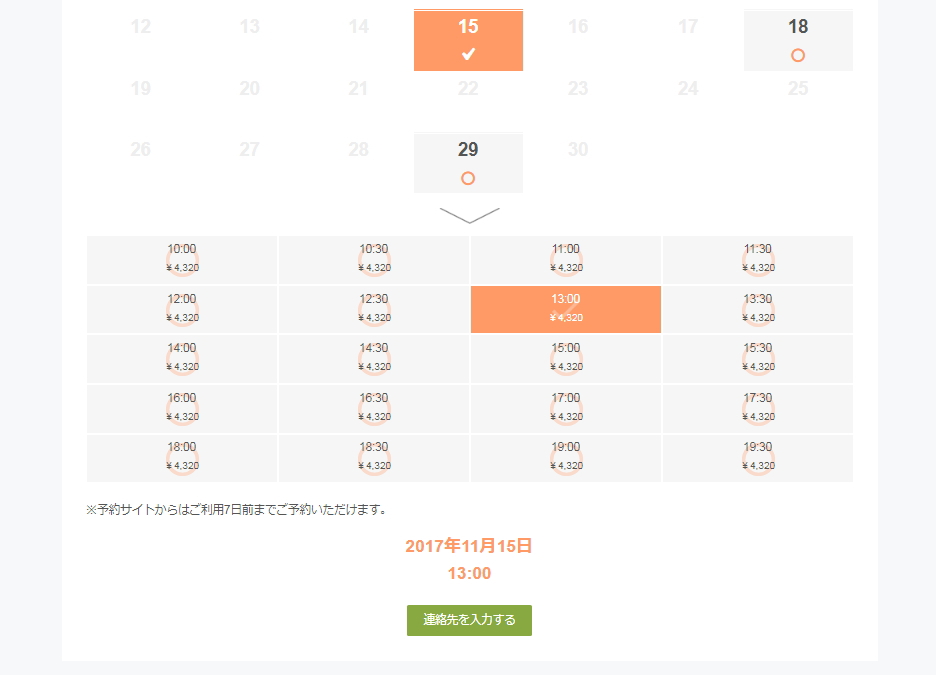Click the checkmark on selected date 15

[x=468, y=54]
